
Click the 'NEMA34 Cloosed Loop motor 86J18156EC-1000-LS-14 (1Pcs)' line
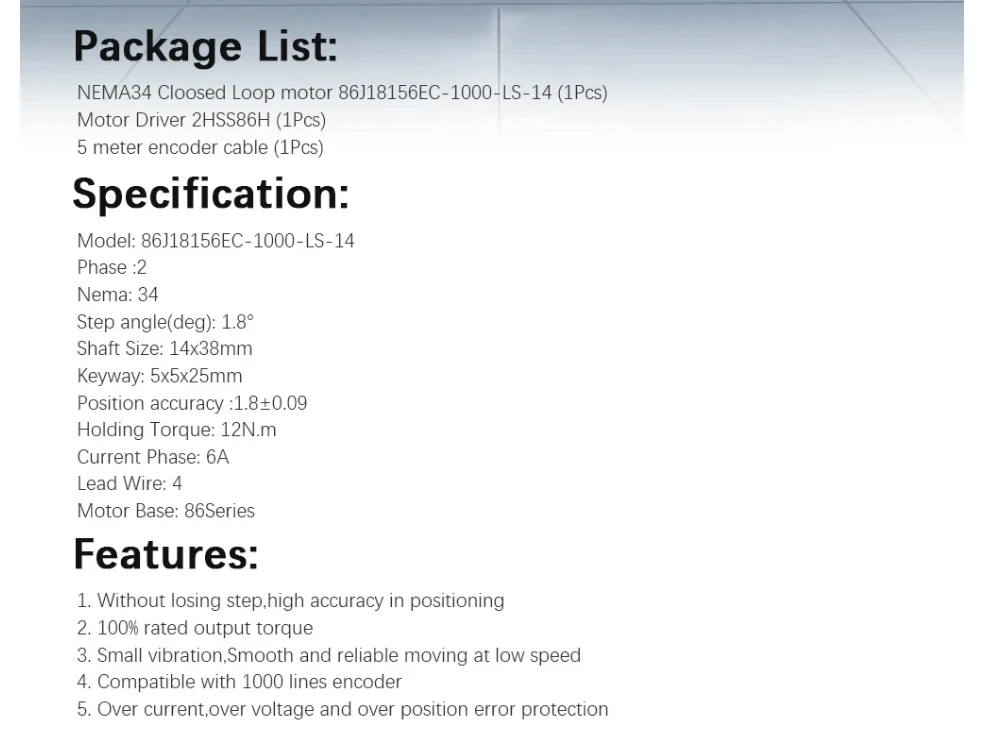[x=342, y=93]
